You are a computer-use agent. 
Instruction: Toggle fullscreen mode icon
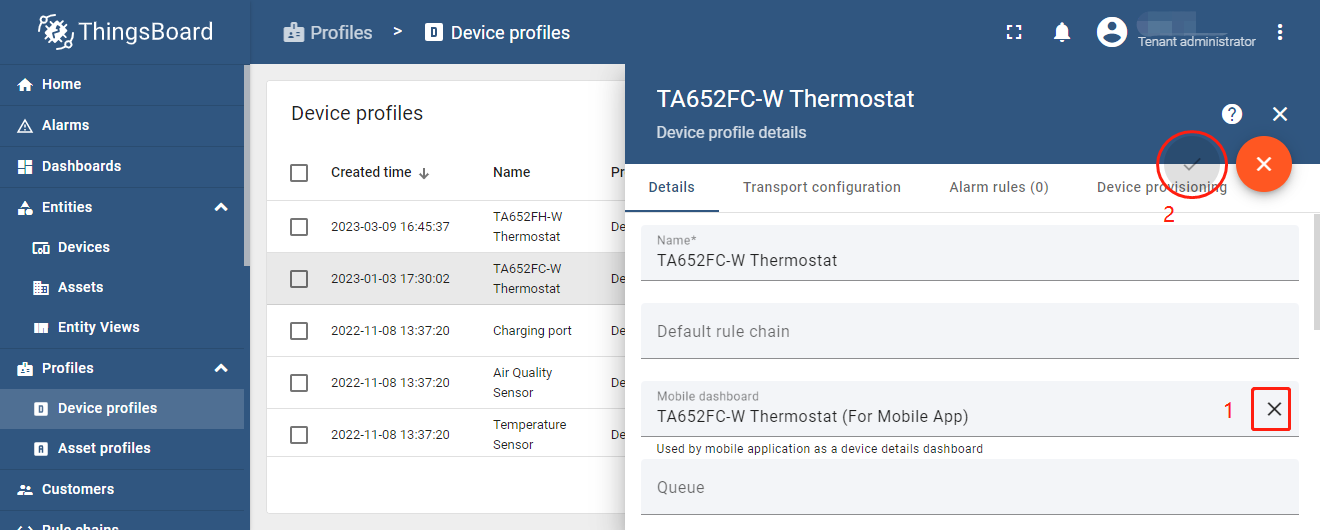click(1014, 32)
